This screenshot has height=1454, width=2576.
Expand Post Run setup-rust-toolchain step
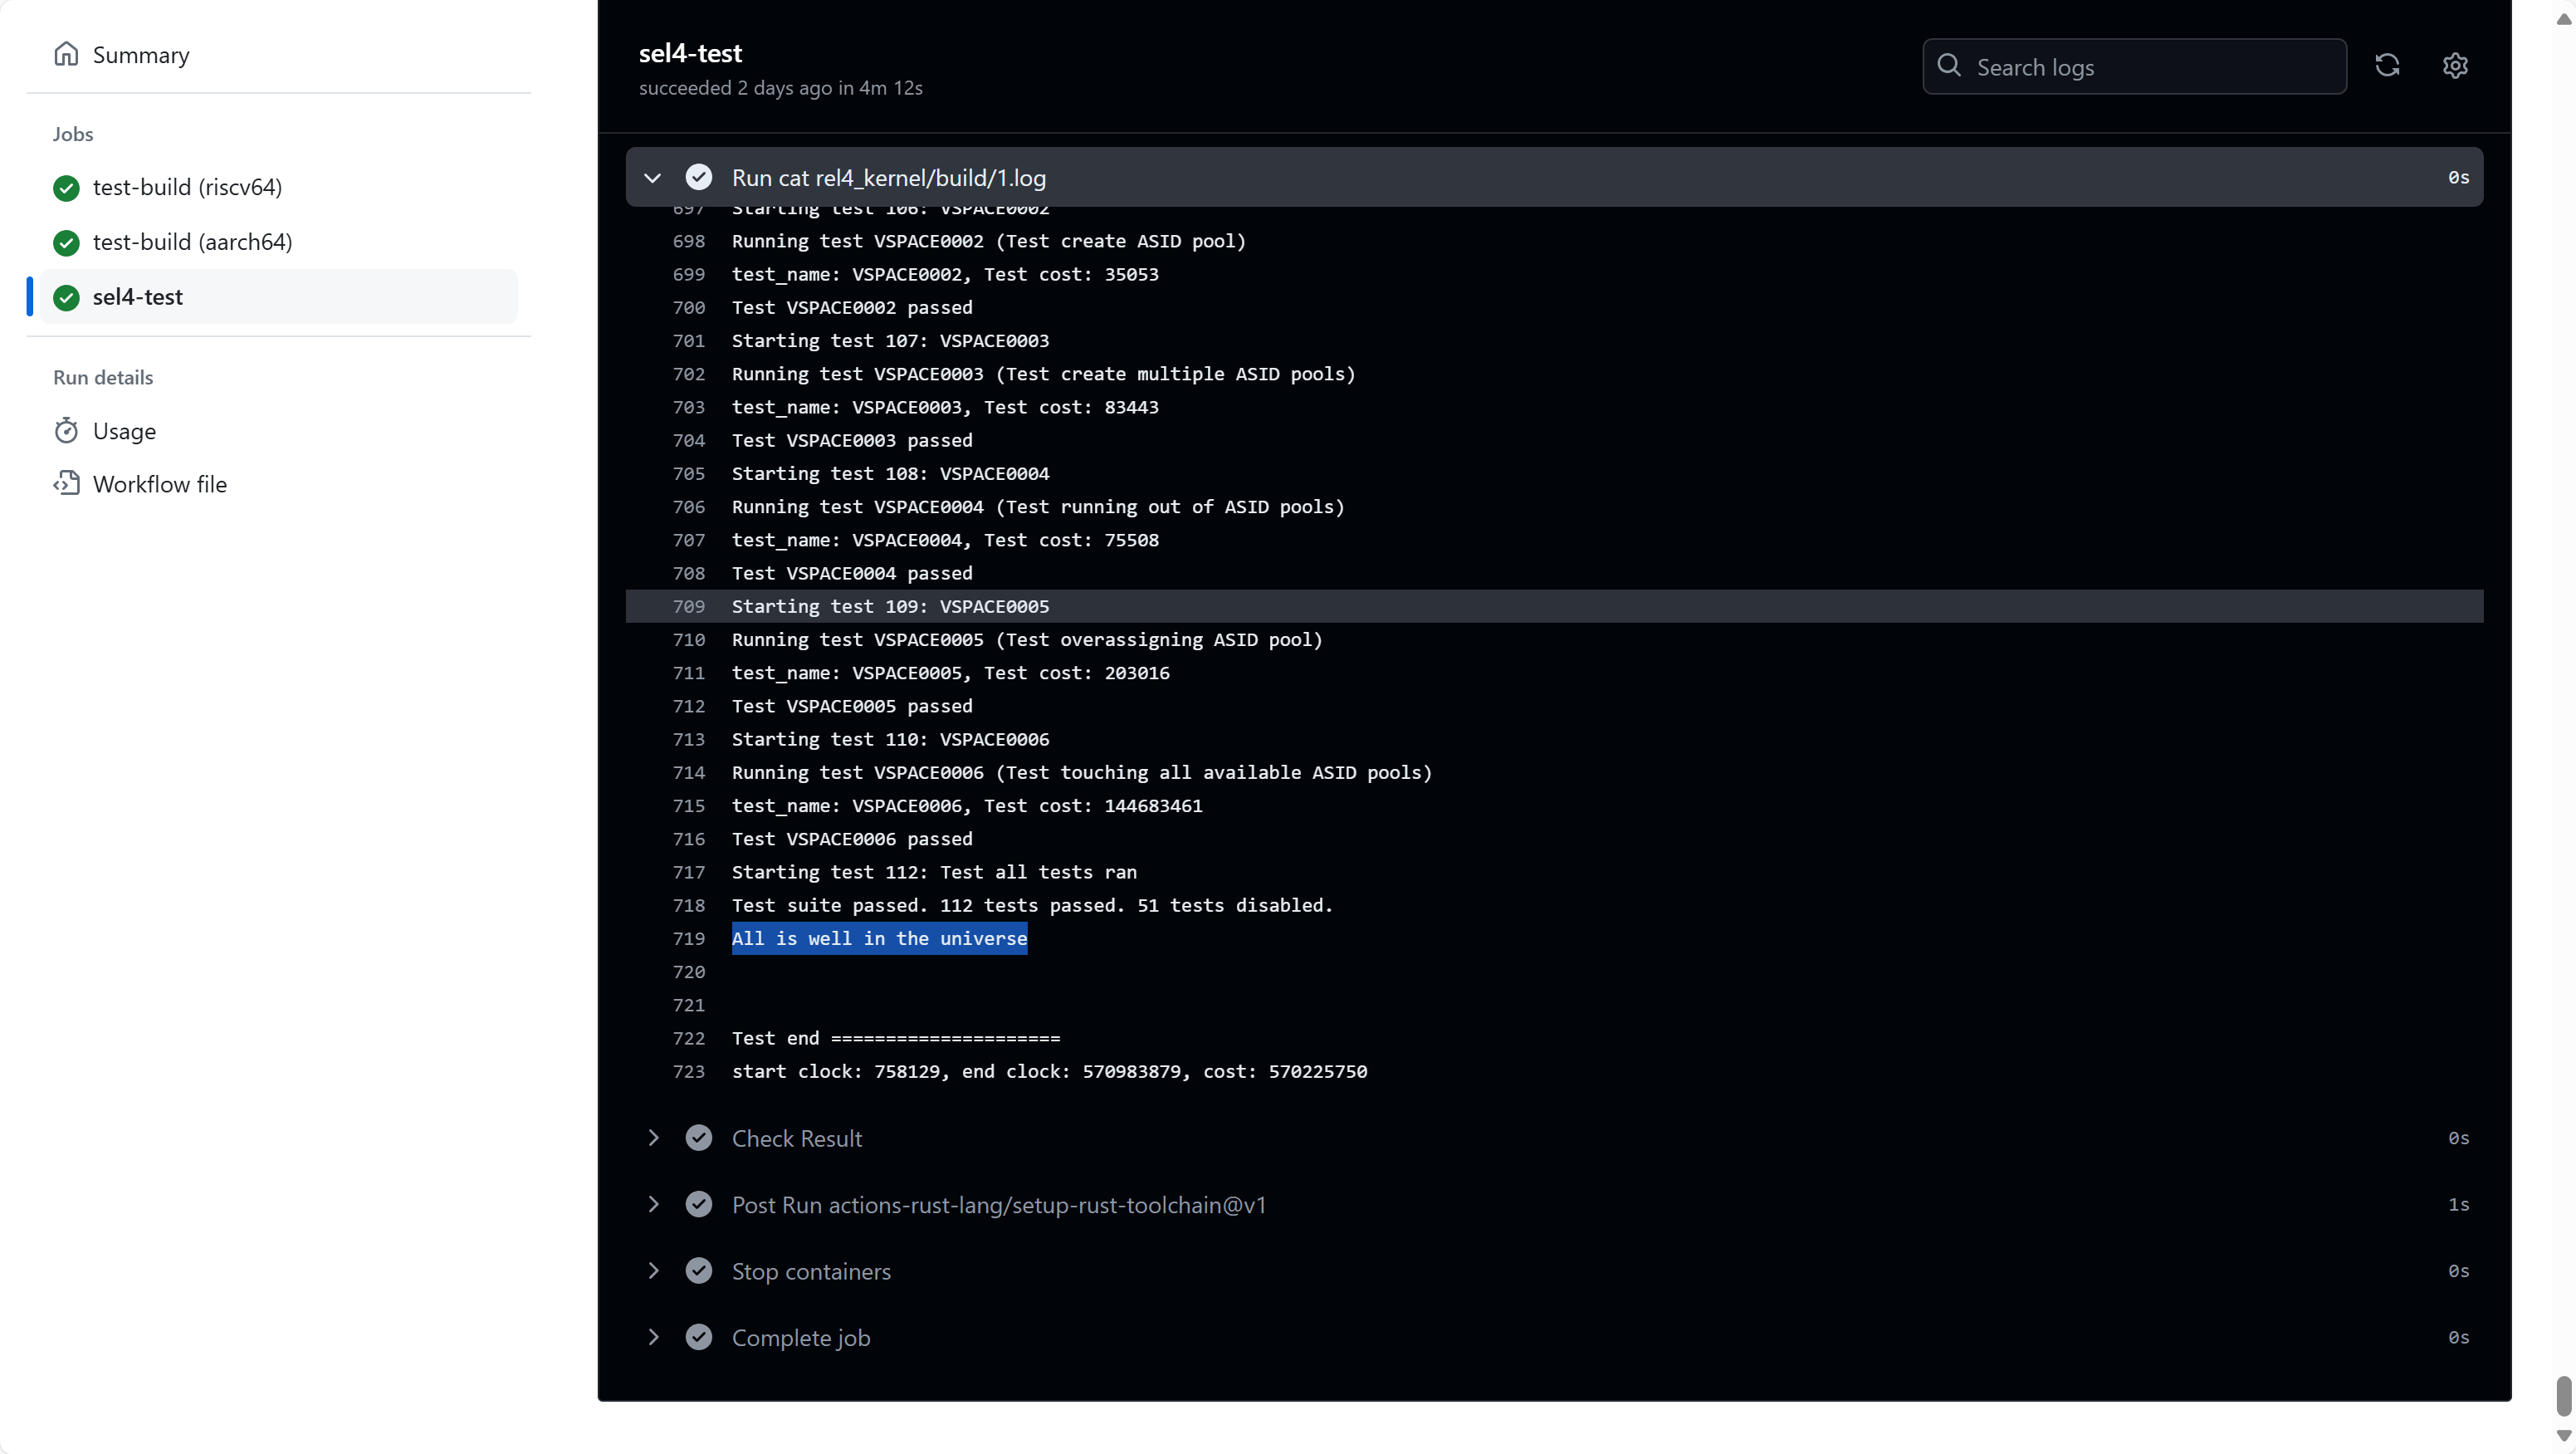point(653,1204)
